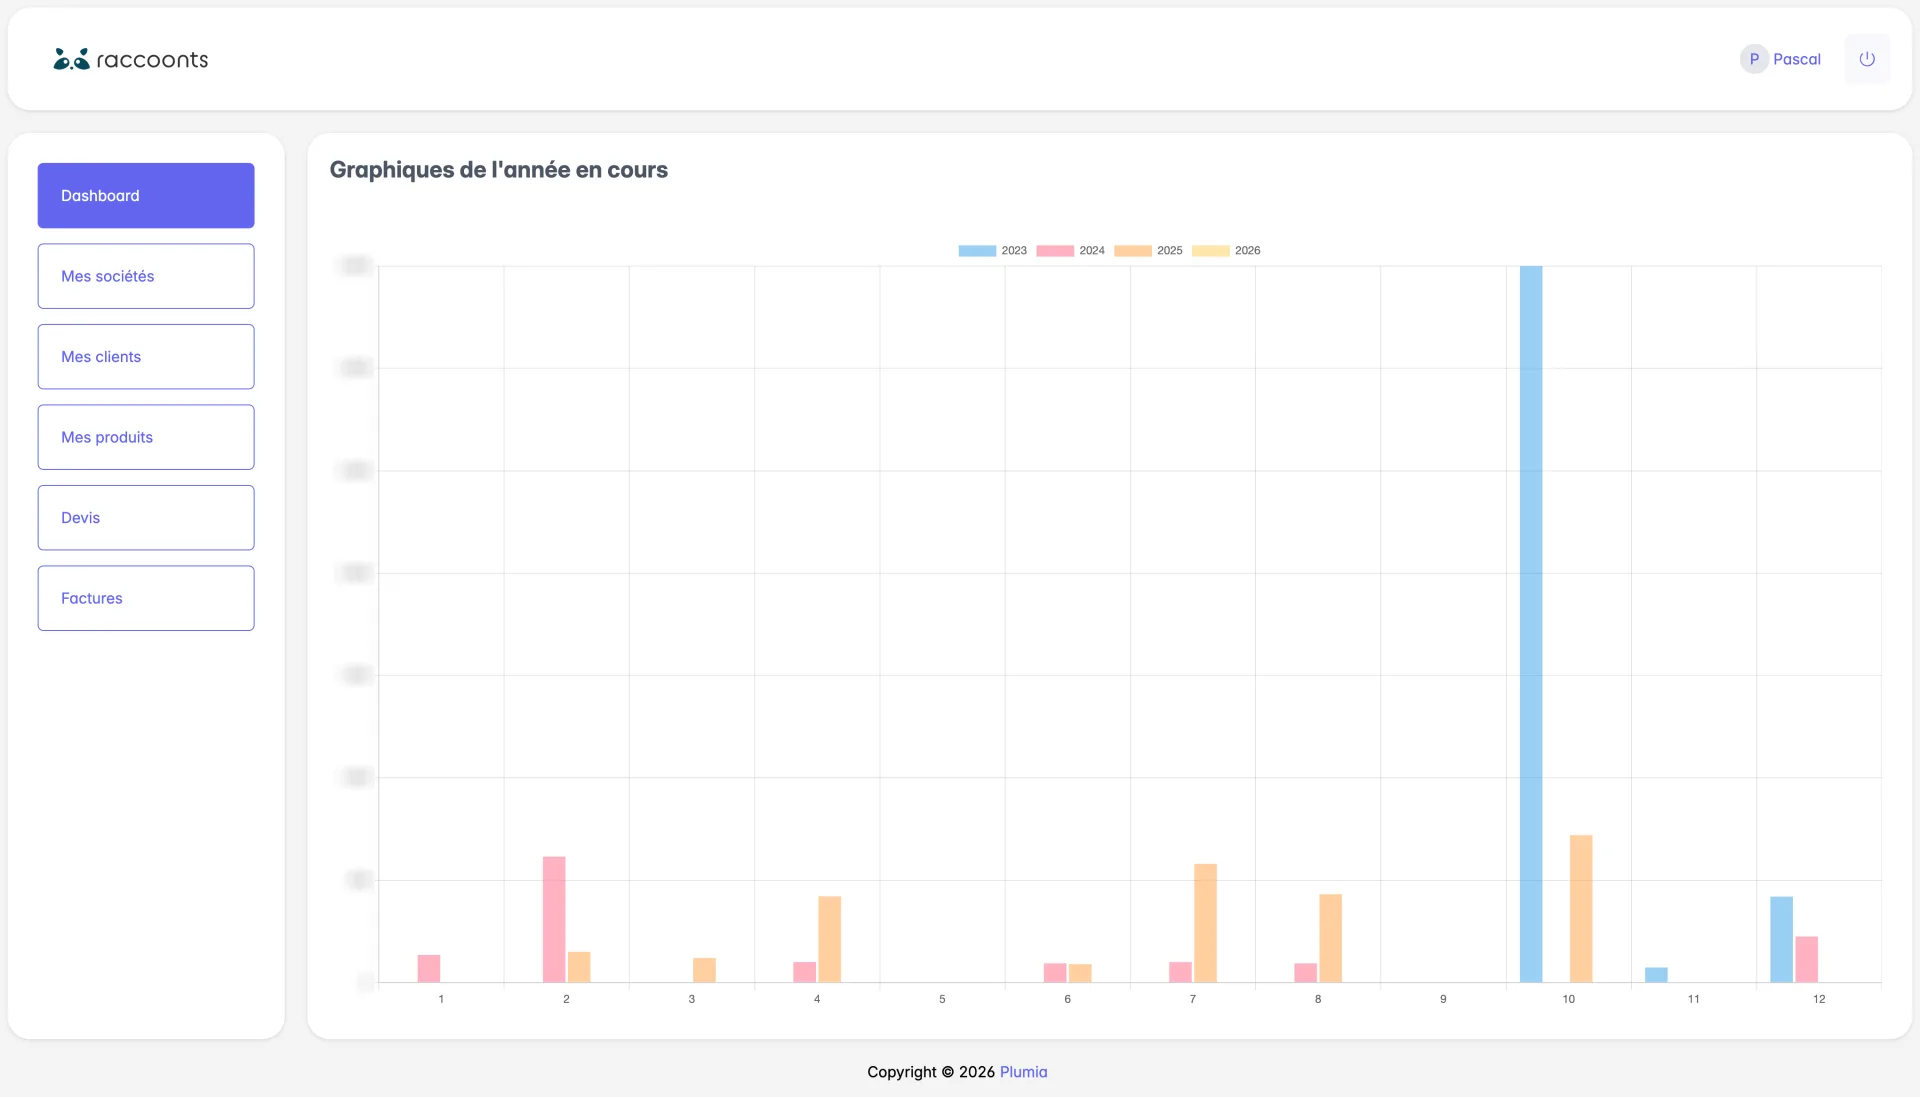1920x1098 pixels.
Task: Toggle the 2024 series in the chart legend
Action: (x=1092, y=250)
